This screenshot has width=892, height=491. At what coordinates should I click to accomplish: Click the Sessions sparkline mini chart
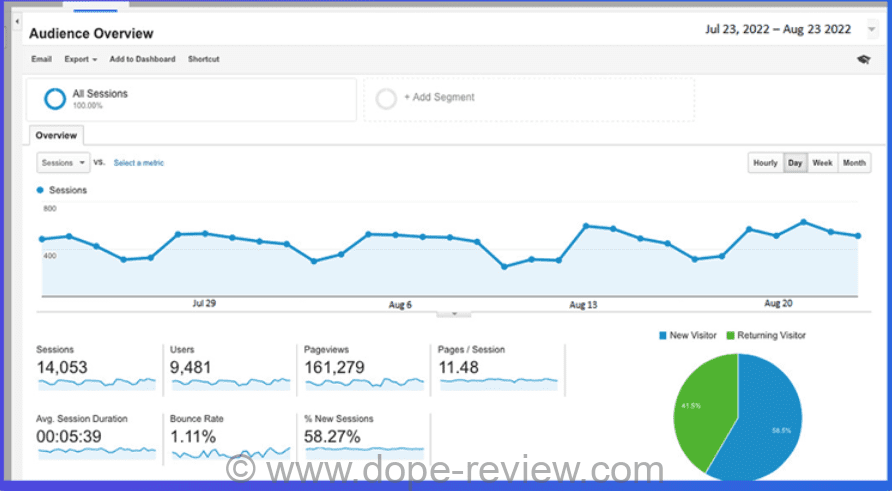click(x=96, y=382)
